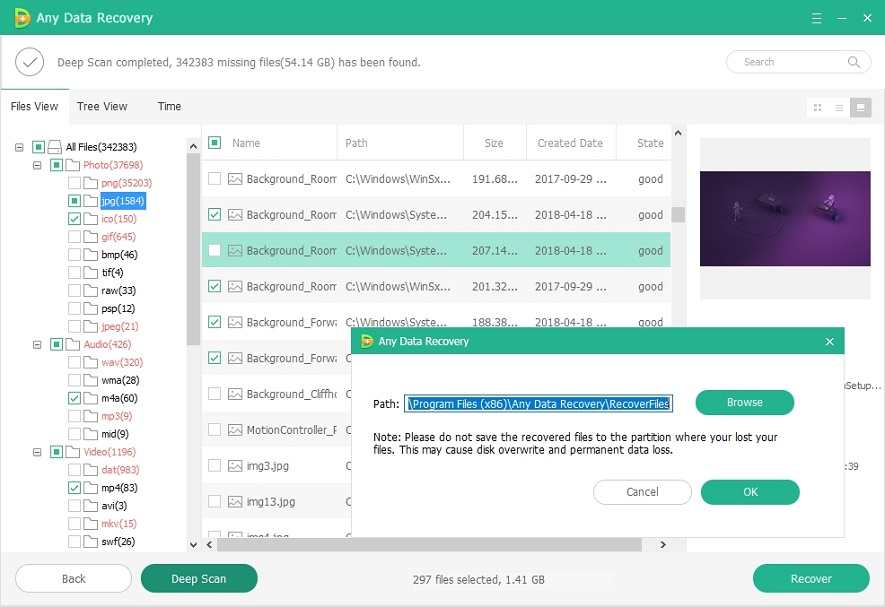Collapse the All Files tree node
The width and height of the screenshot is (885, 607).
click(20, 147)
